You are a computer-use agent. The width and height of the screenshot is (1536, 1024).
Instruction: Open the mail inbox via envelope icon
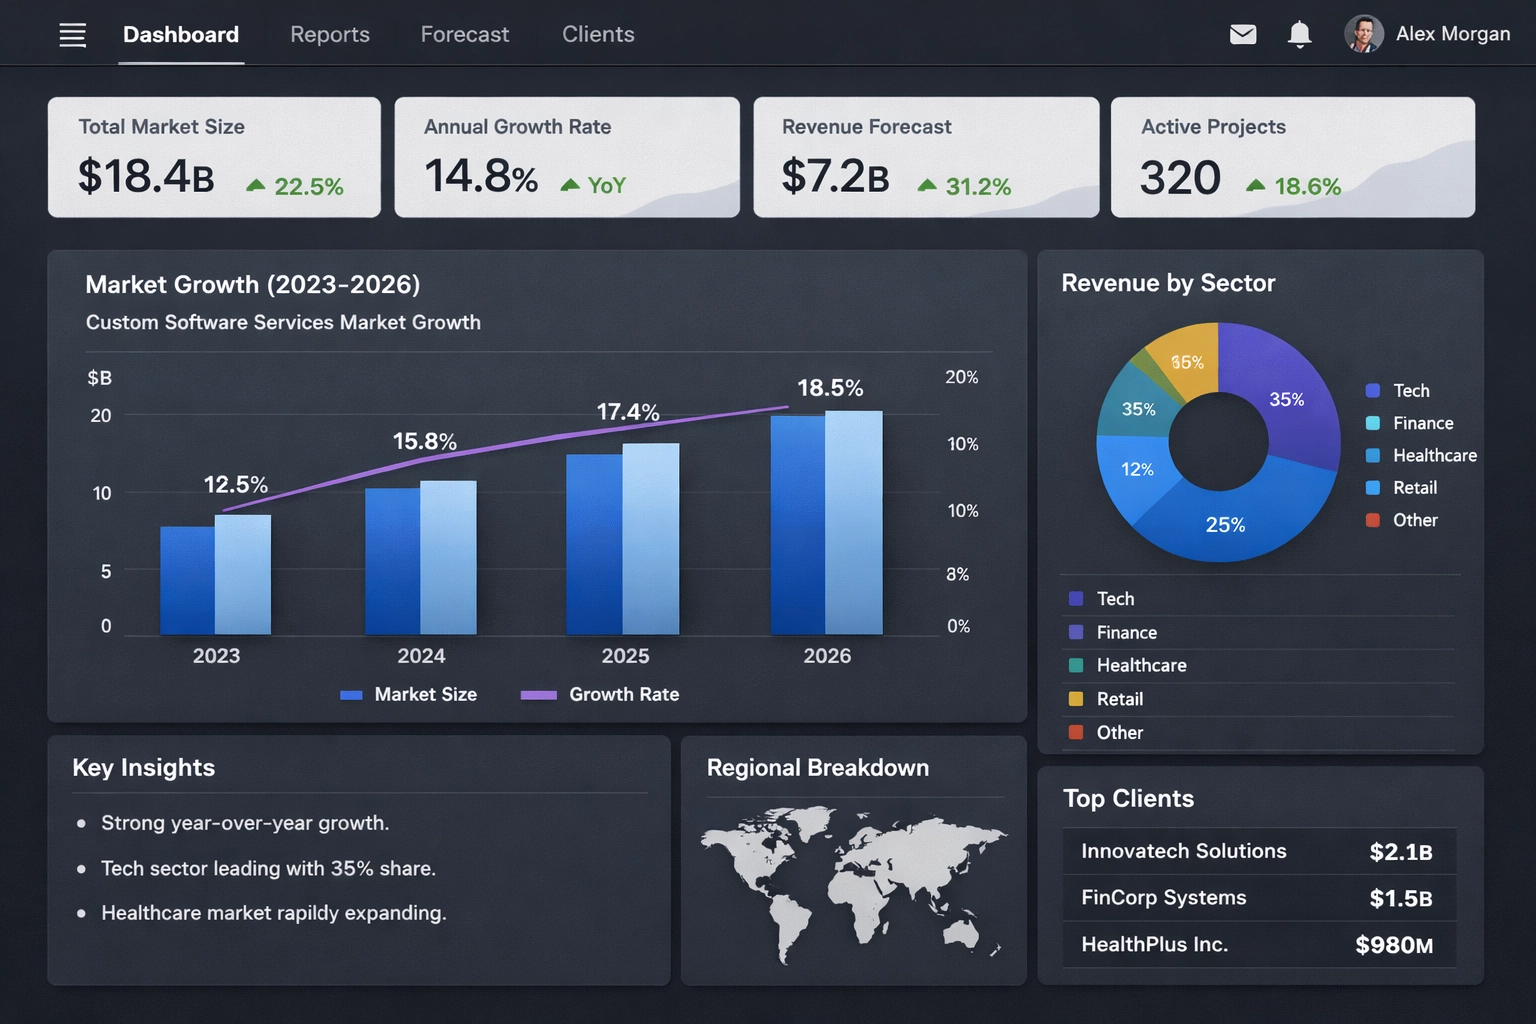(x=1242, y=33)
